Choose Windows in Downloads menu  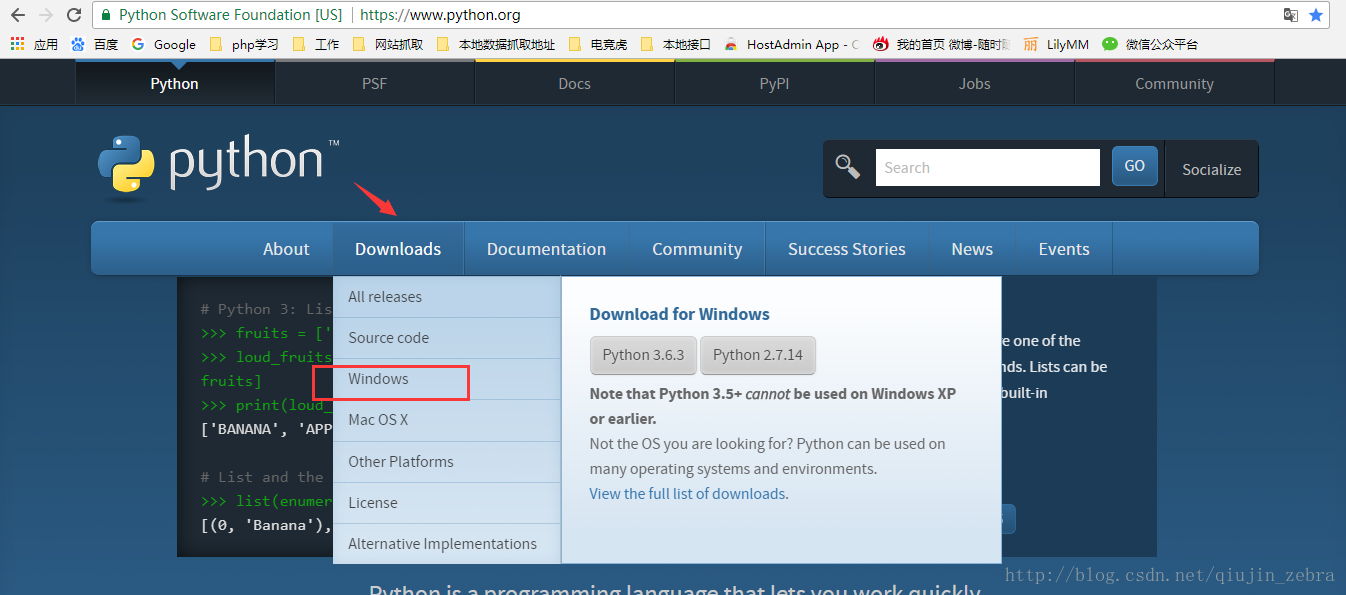(x=447, y=379)
